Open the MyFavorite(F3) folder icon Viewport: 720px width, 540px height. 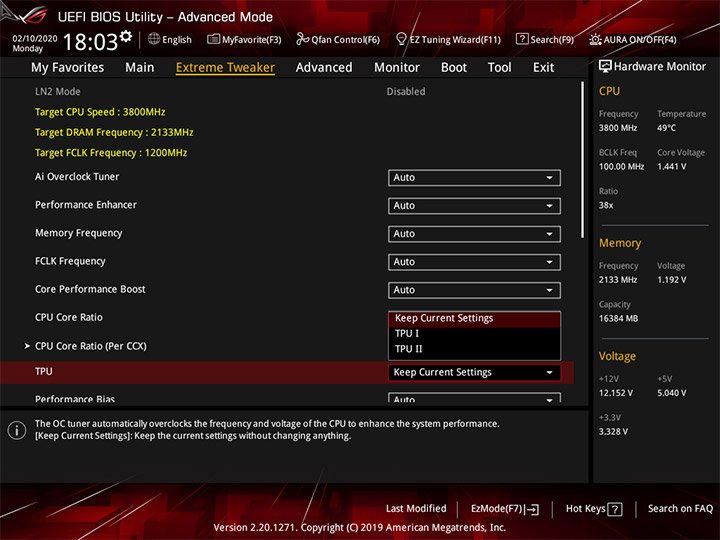coord(213,39)
